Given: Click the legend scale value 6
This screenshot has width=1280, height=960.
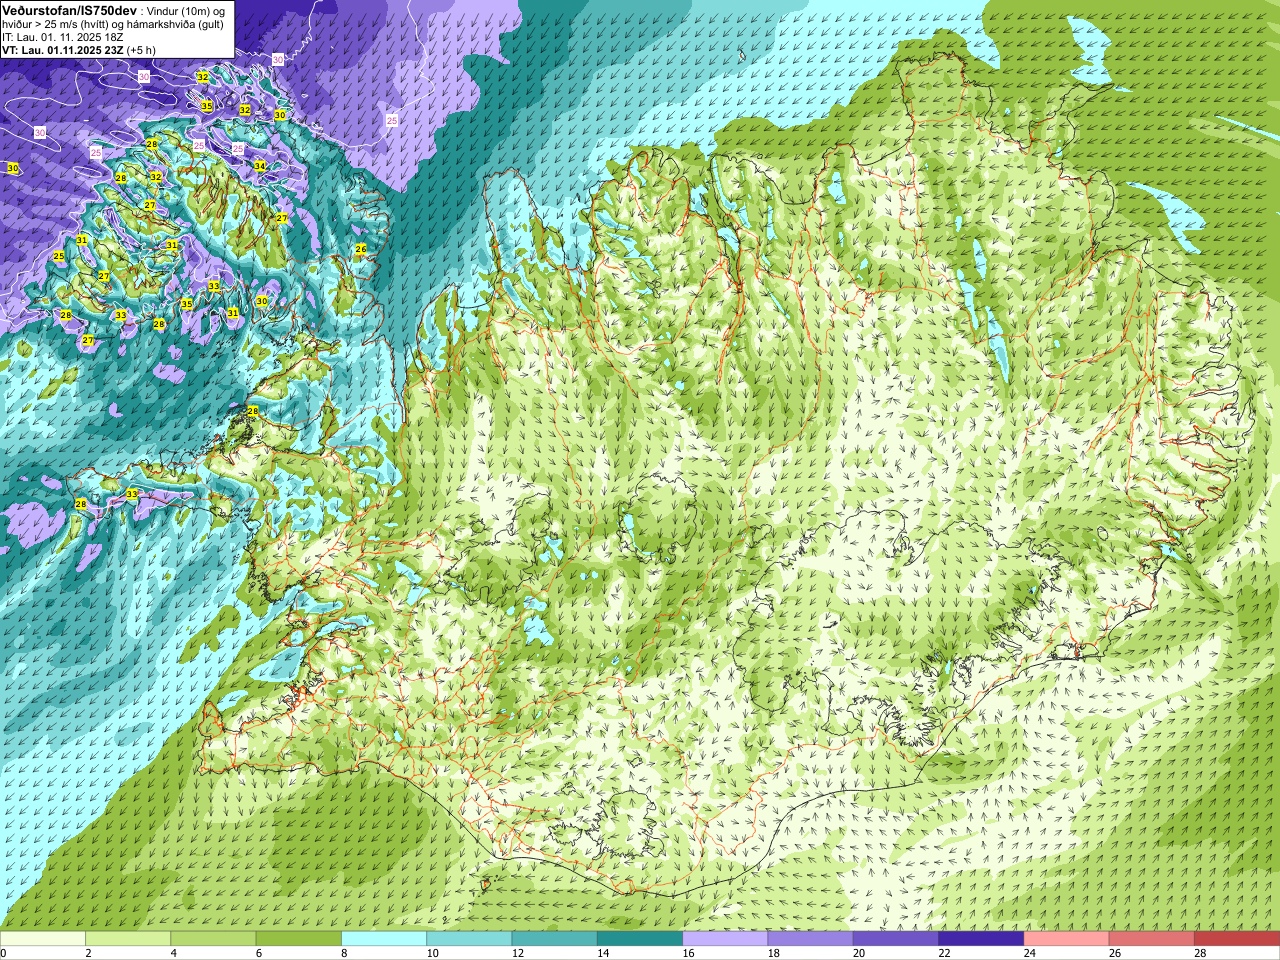Looking at the screenshot, I should pyautogui.click(x=259, y=953).
